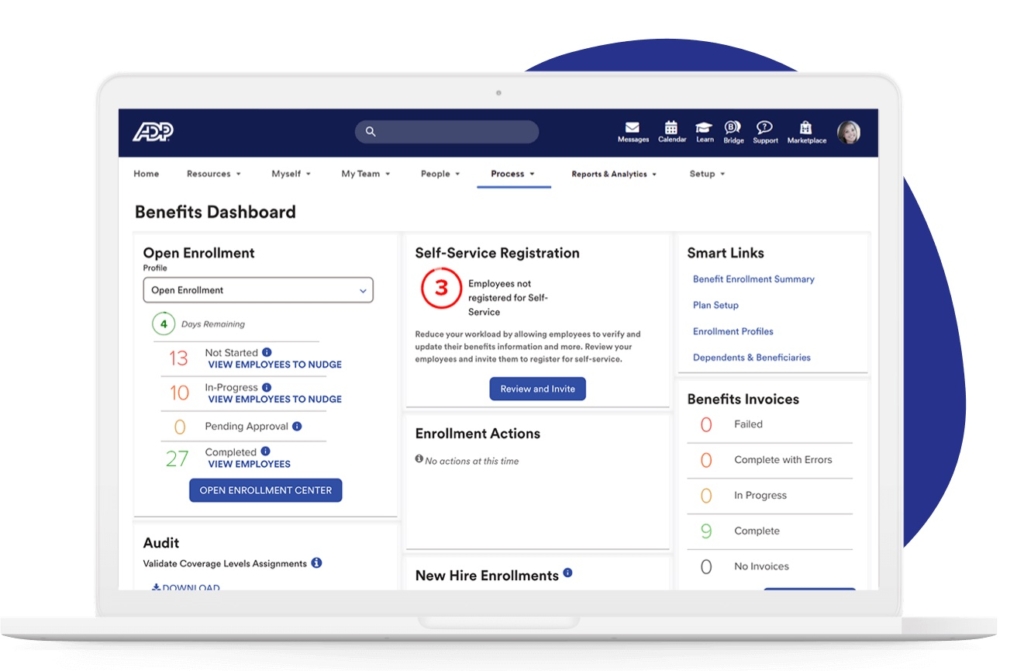
Task: Open the Messages icon
Action: 632,130
